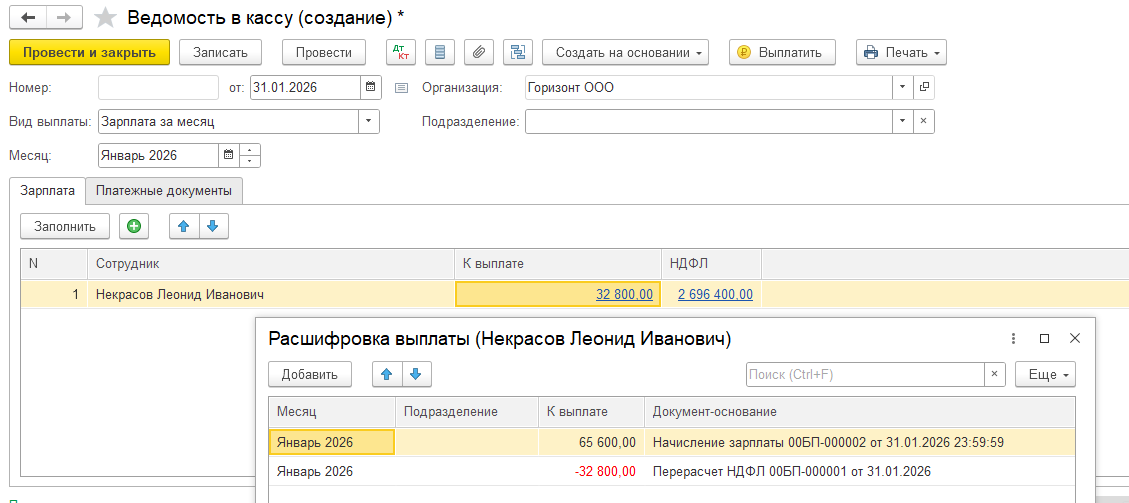
Task: Switch to the Платежные документы tab
Action: 164,190
